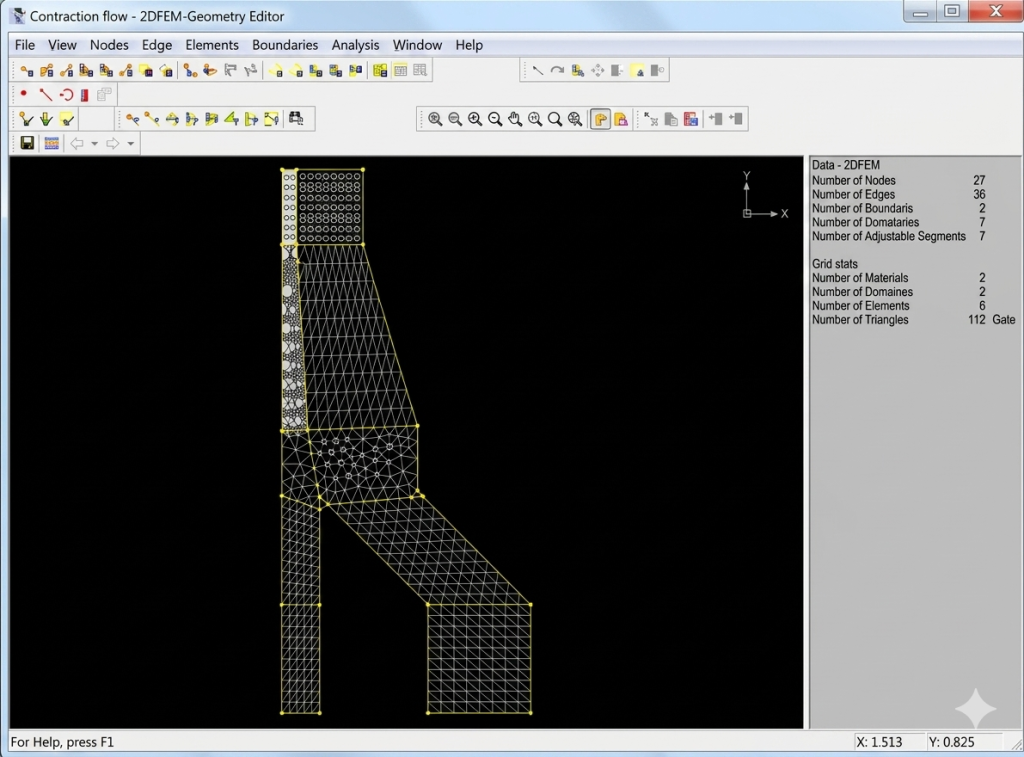
Task: Click the blue-orange striped layers icon
Action: coord(51,143)
